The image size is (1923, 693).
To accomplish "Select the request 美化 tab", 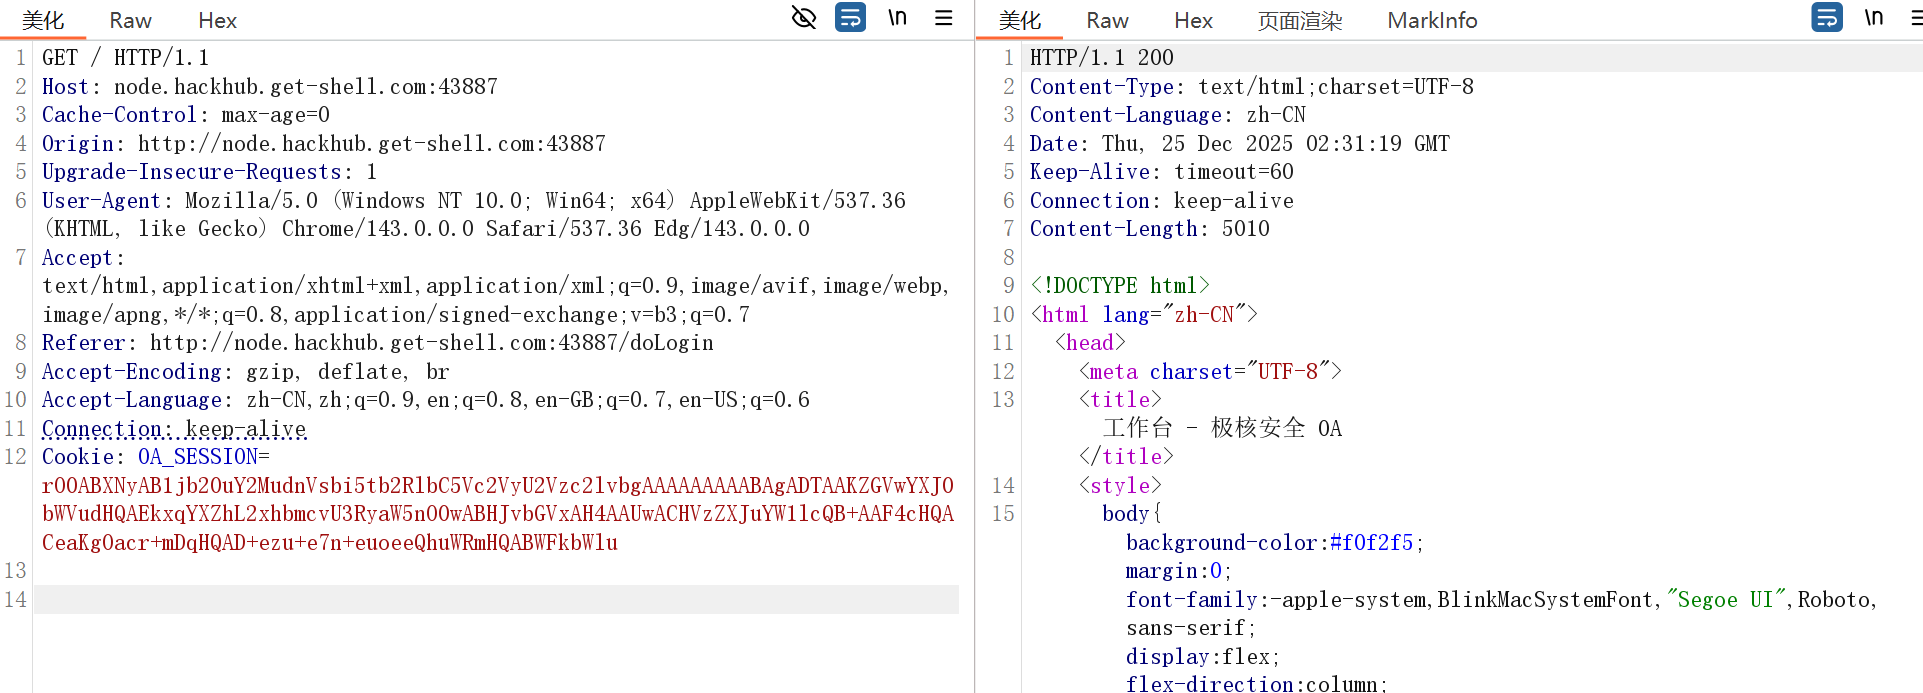I will (x=43, y=21).
